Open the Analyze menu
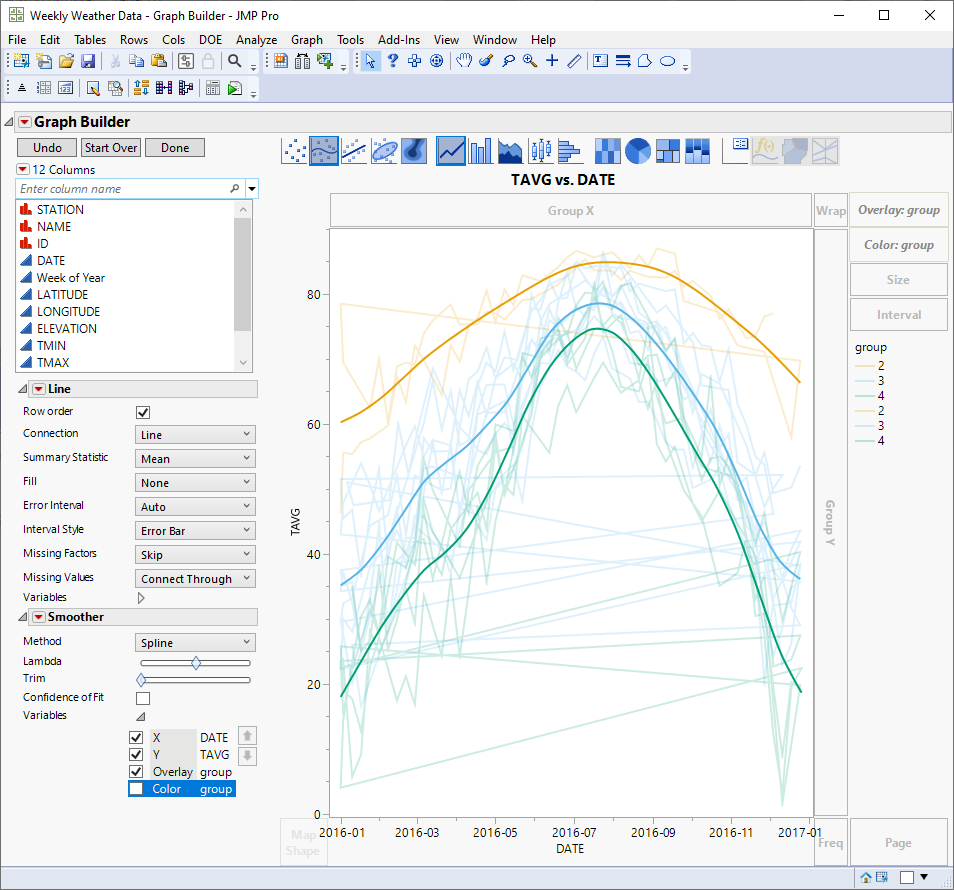Screen dimensions: 954x890 (256, 40)
